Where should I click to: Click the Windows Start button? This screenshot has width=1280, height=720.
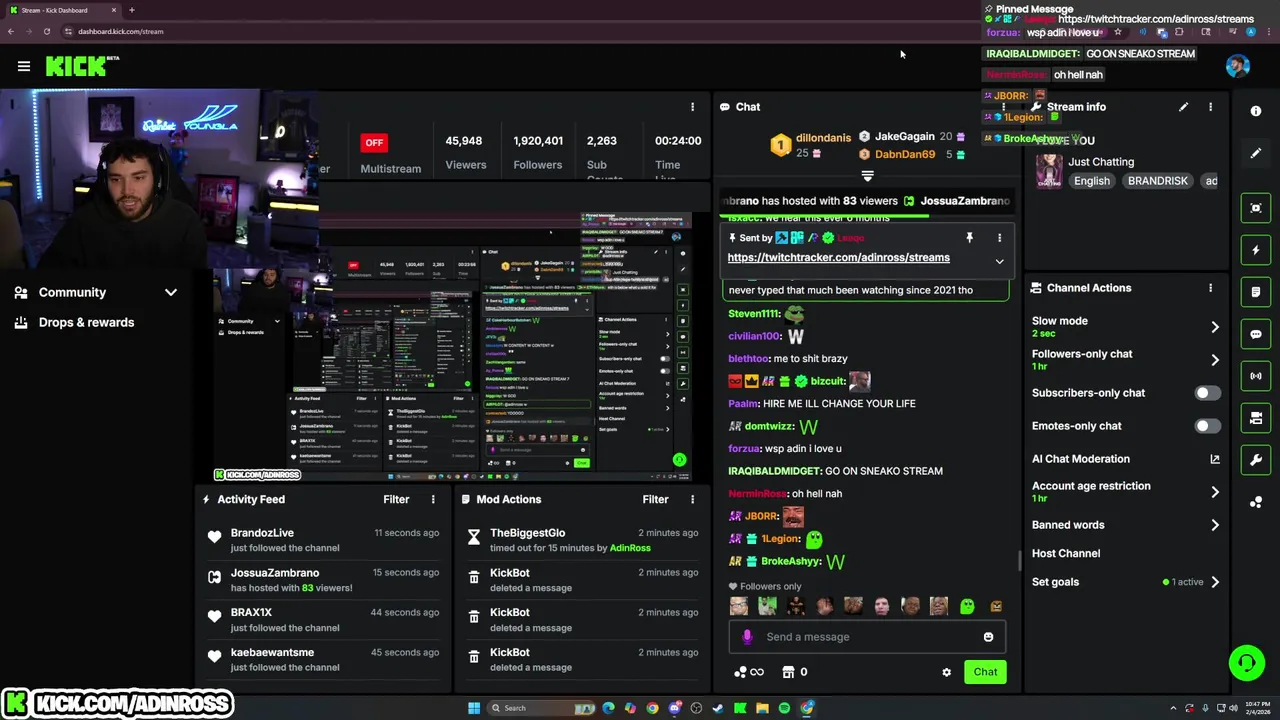(474, 708)
